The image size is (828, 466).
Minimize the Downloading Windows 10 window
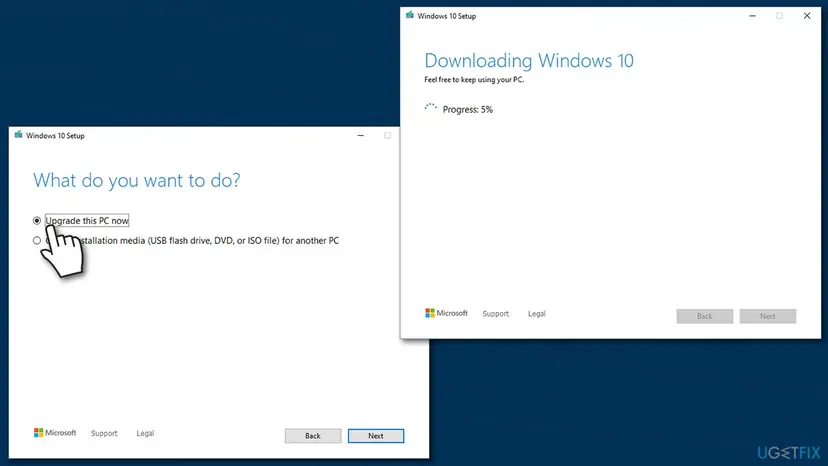(752, 16)
